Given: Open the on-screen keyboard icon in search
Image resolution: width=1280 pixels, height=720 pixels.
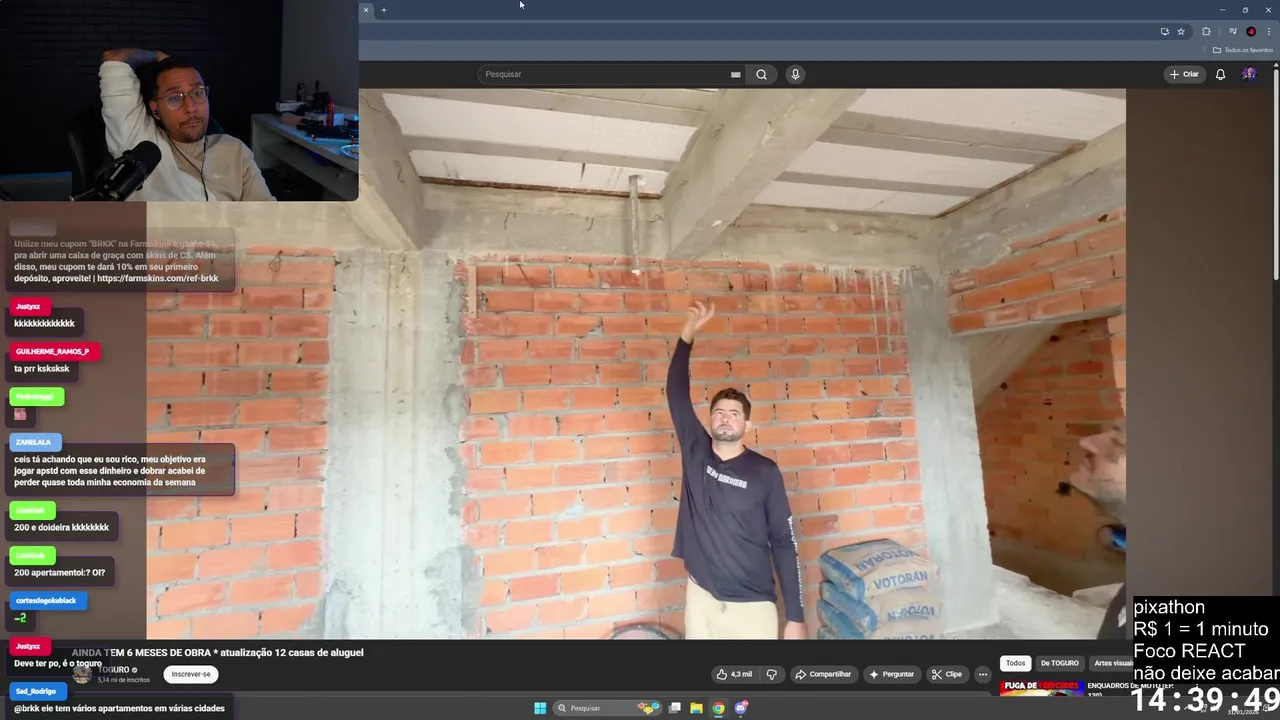Looking at the screenshot, I should (735, 74).
